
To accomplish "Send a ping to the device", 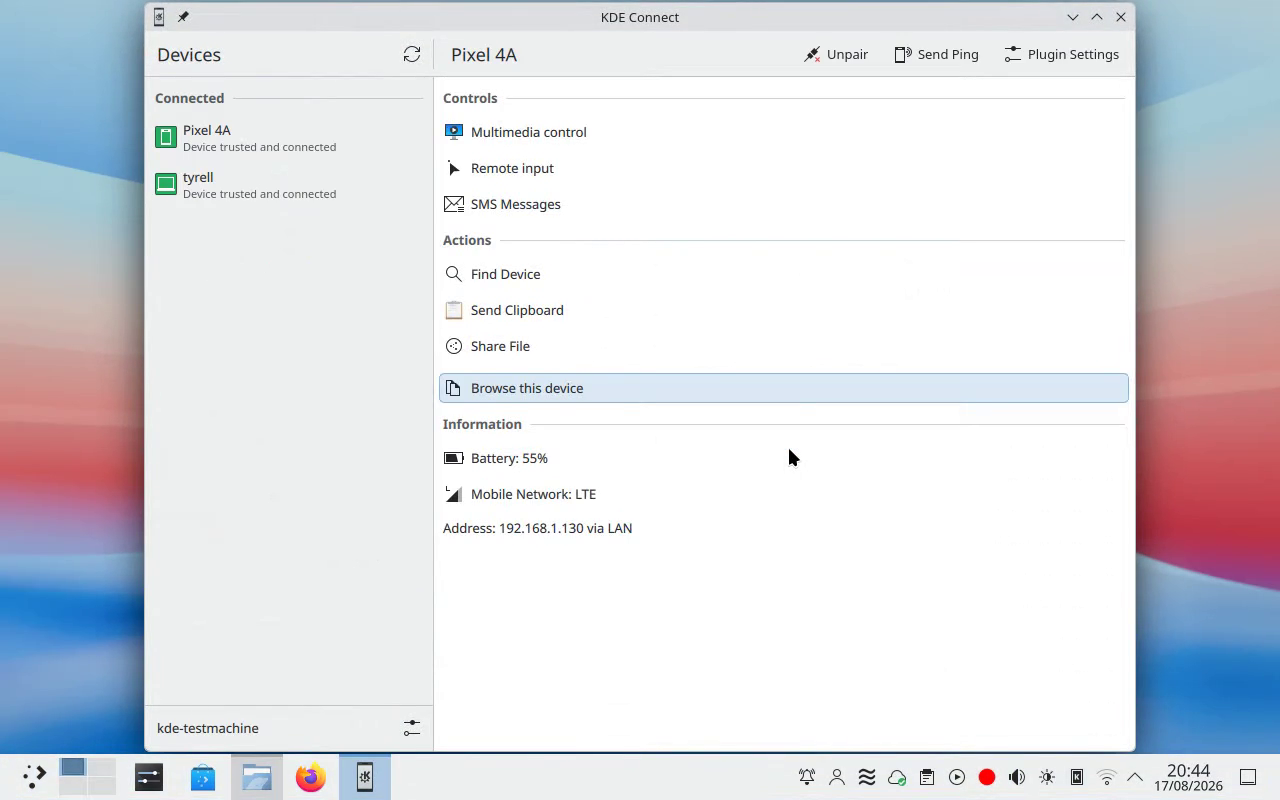I will coord(936,54).
